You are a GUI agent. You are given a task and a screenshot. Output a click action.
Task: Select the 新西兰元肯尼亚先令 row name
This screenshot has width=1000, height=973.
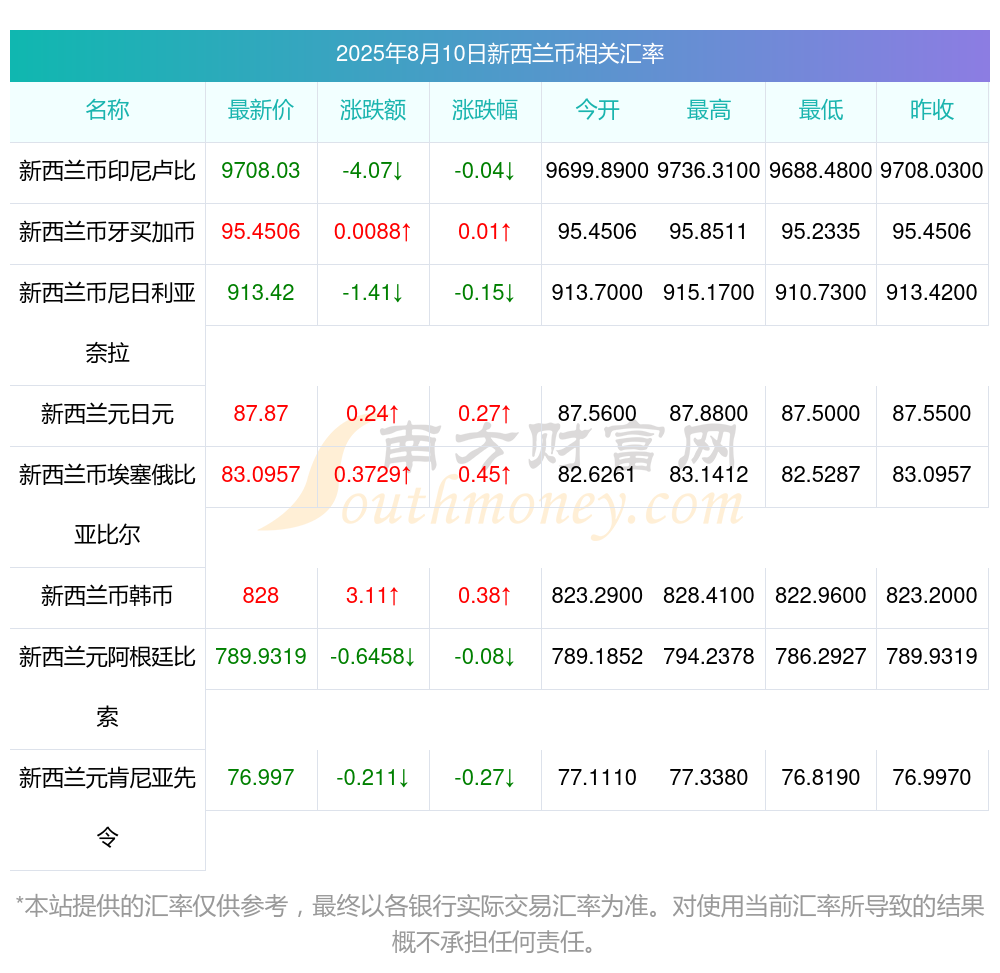click(107, 807)
